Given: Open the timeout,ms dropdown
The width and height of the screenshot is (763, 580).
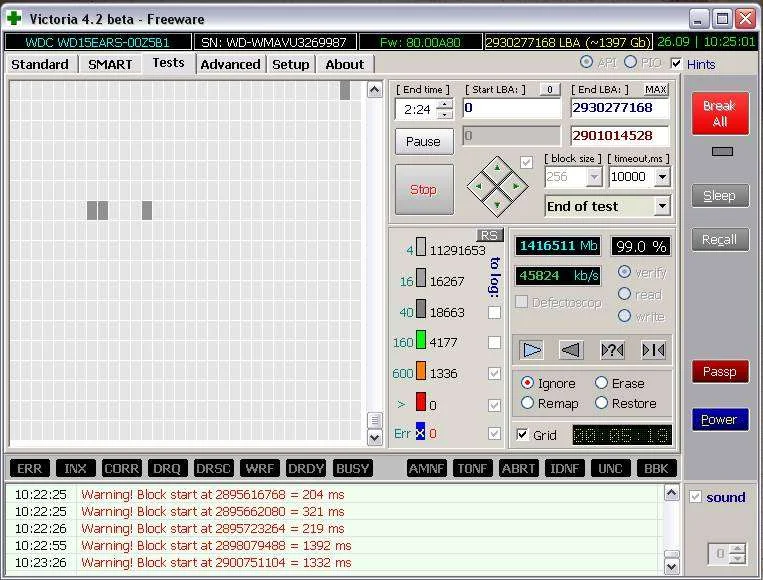Looking at the screenshot, I should (x=662, y=177).
